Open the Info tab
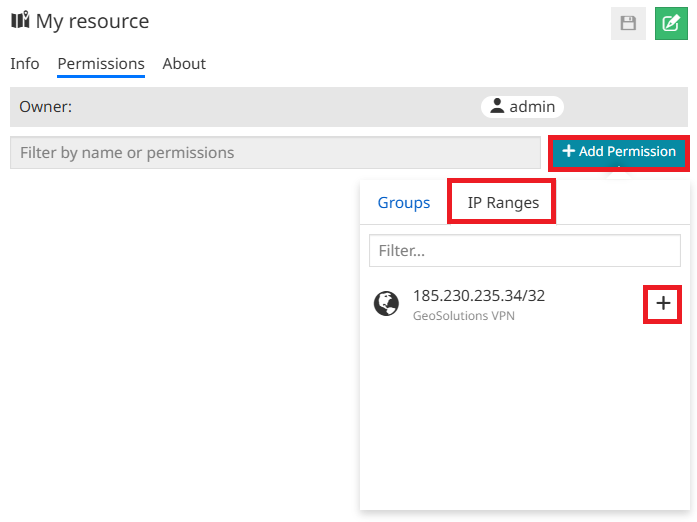The width and height of the screenshot is (697, 522). (x=25, y=64)
